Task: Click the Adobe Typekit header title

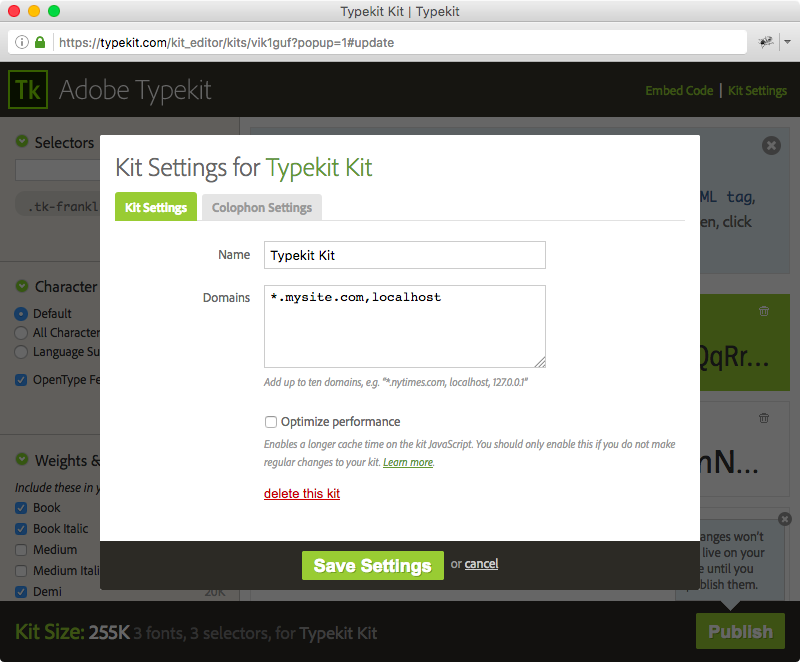Action: click(135, 90)
